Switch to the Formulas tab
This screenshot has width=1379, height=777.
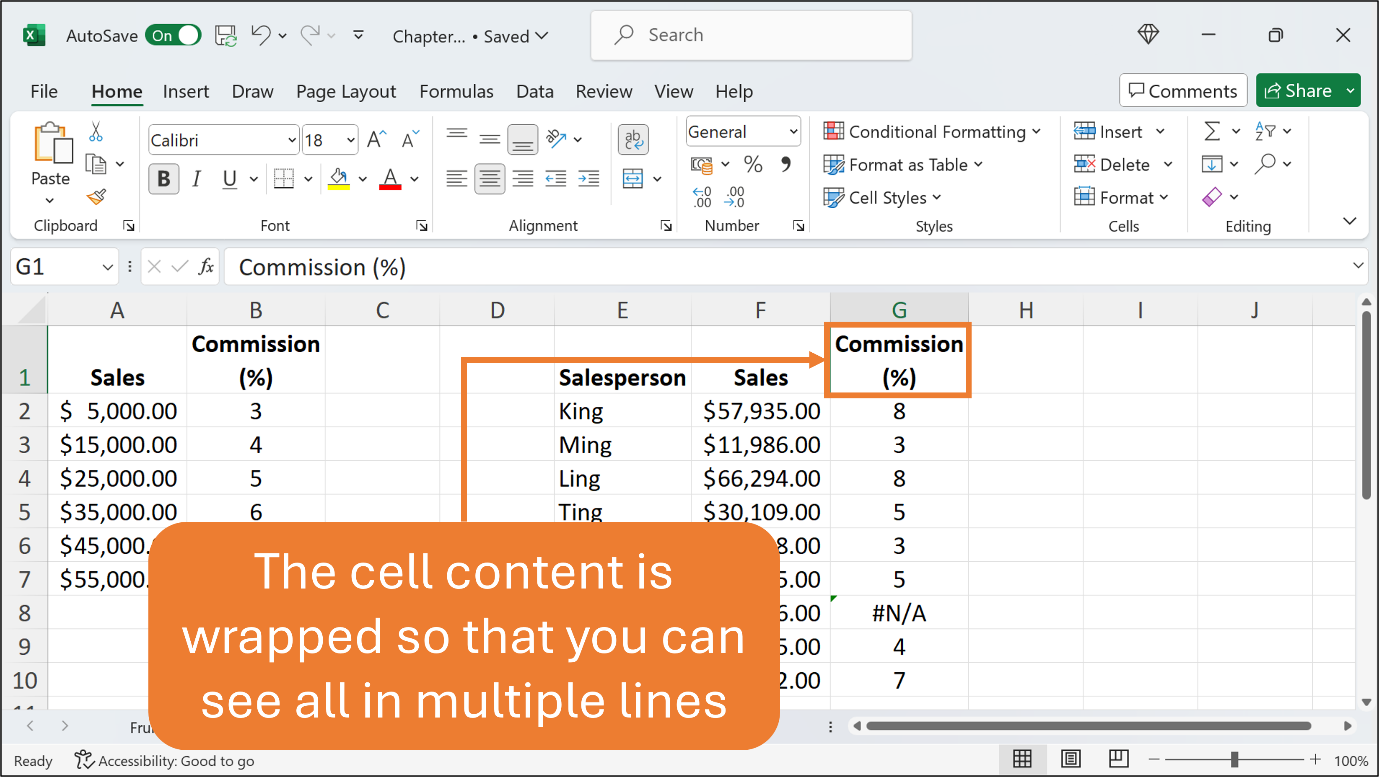[x=456, y=91]
